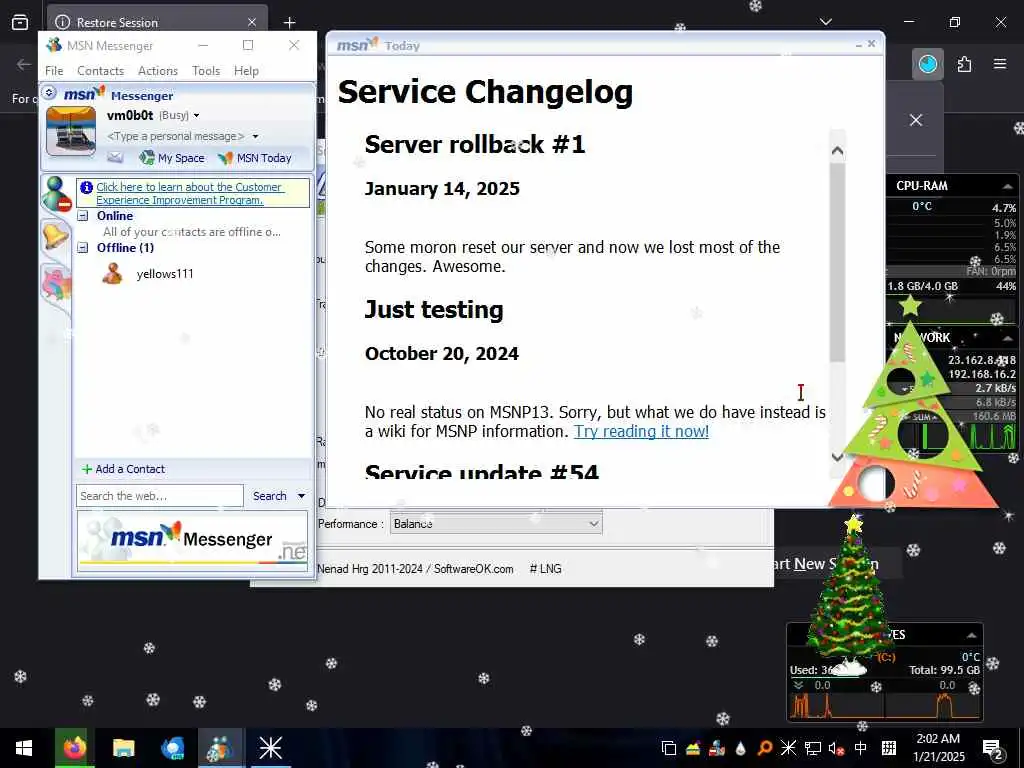Collapse the CPU-RAM widget panel
The width and height of the screenshot is (1024, 768).
coord(1007,187)
